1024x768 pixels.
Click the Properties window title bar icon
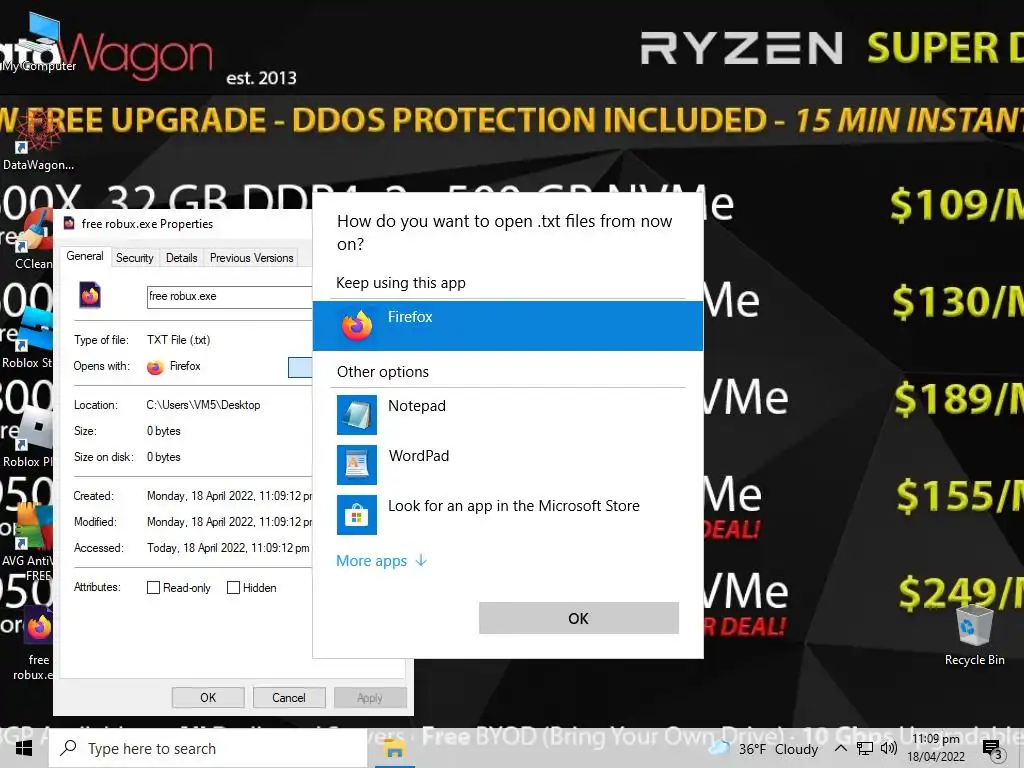point(69,223)
